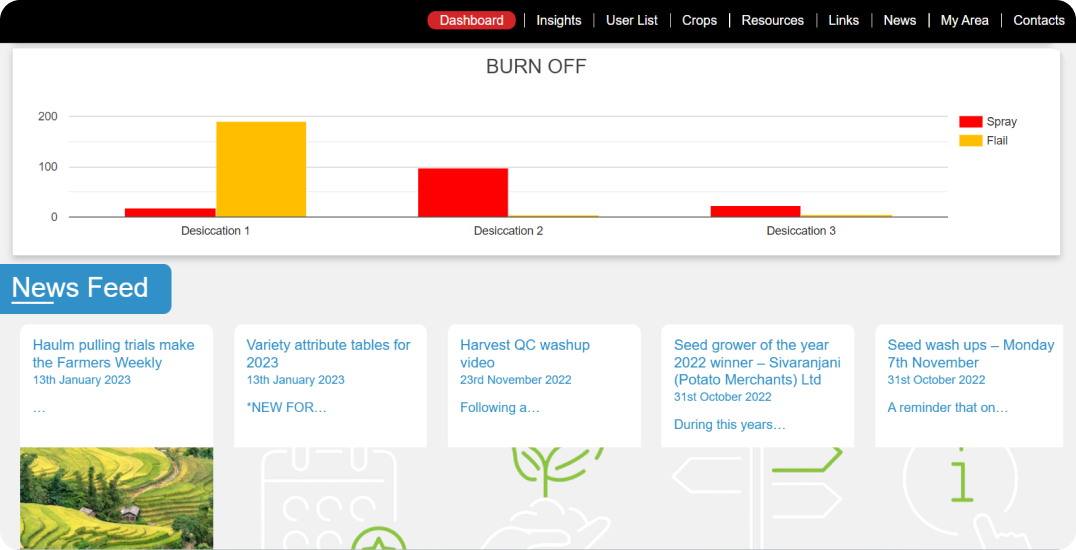Click the plant-in-hand icon under Harvest QC washup
The height and width of the screenshot is (550, 1076).
tap(544, 498)
